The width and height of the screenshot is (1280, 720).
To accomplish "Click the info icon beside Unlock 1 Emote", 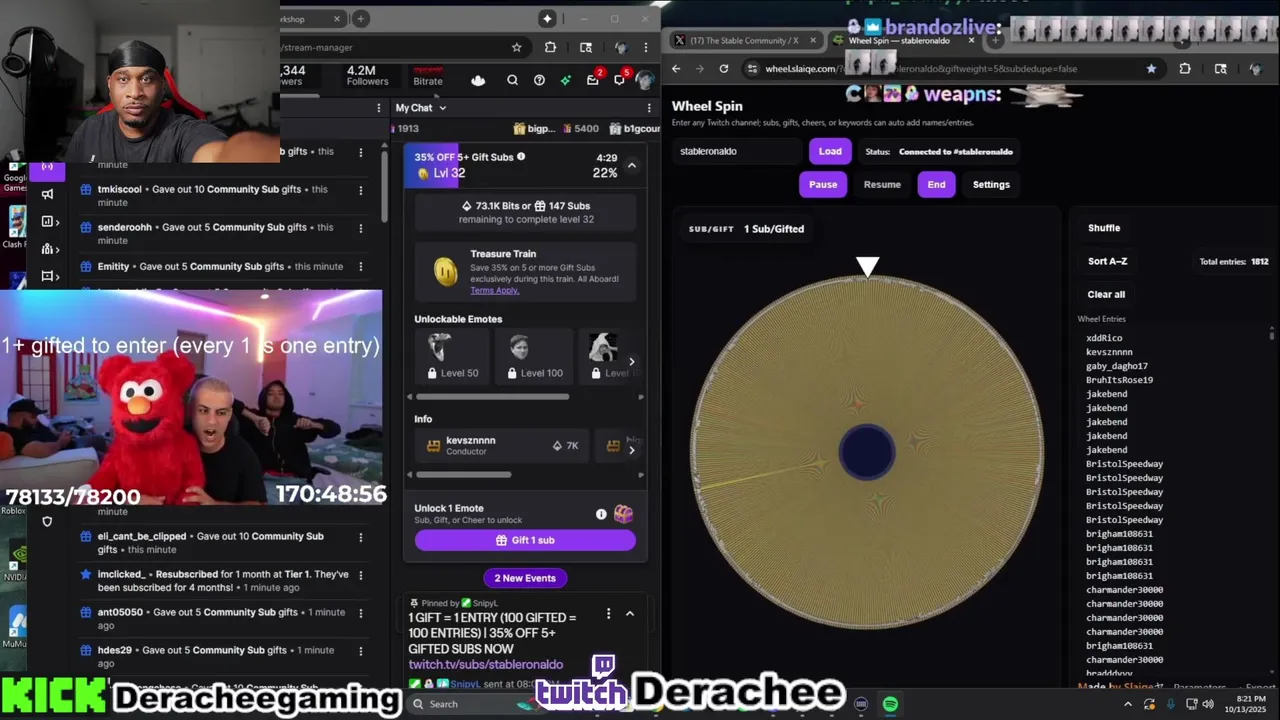I will pos(601,514).
